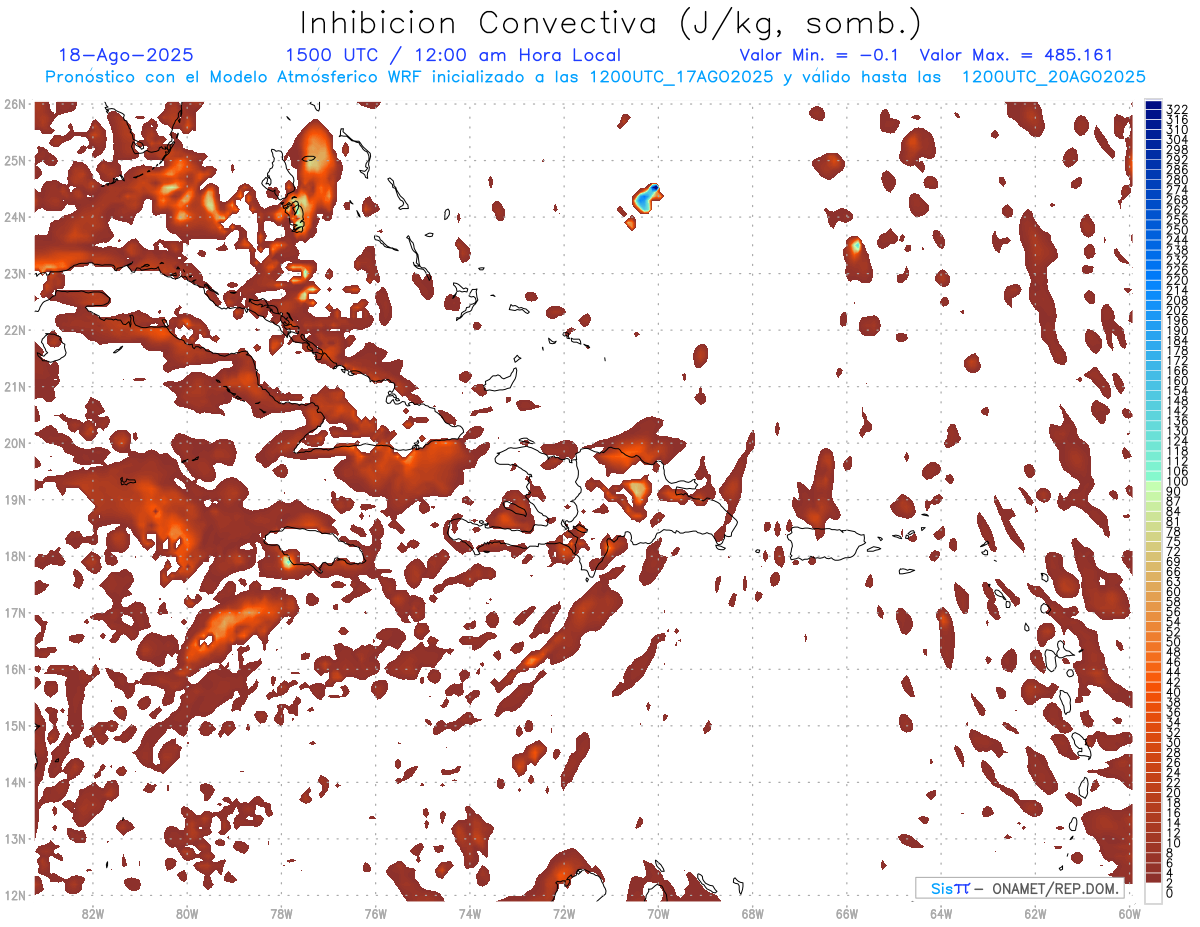Screen dimensions: 1200x927
Task: Click the "17N" latitude label
Action: tap(14, 613)
